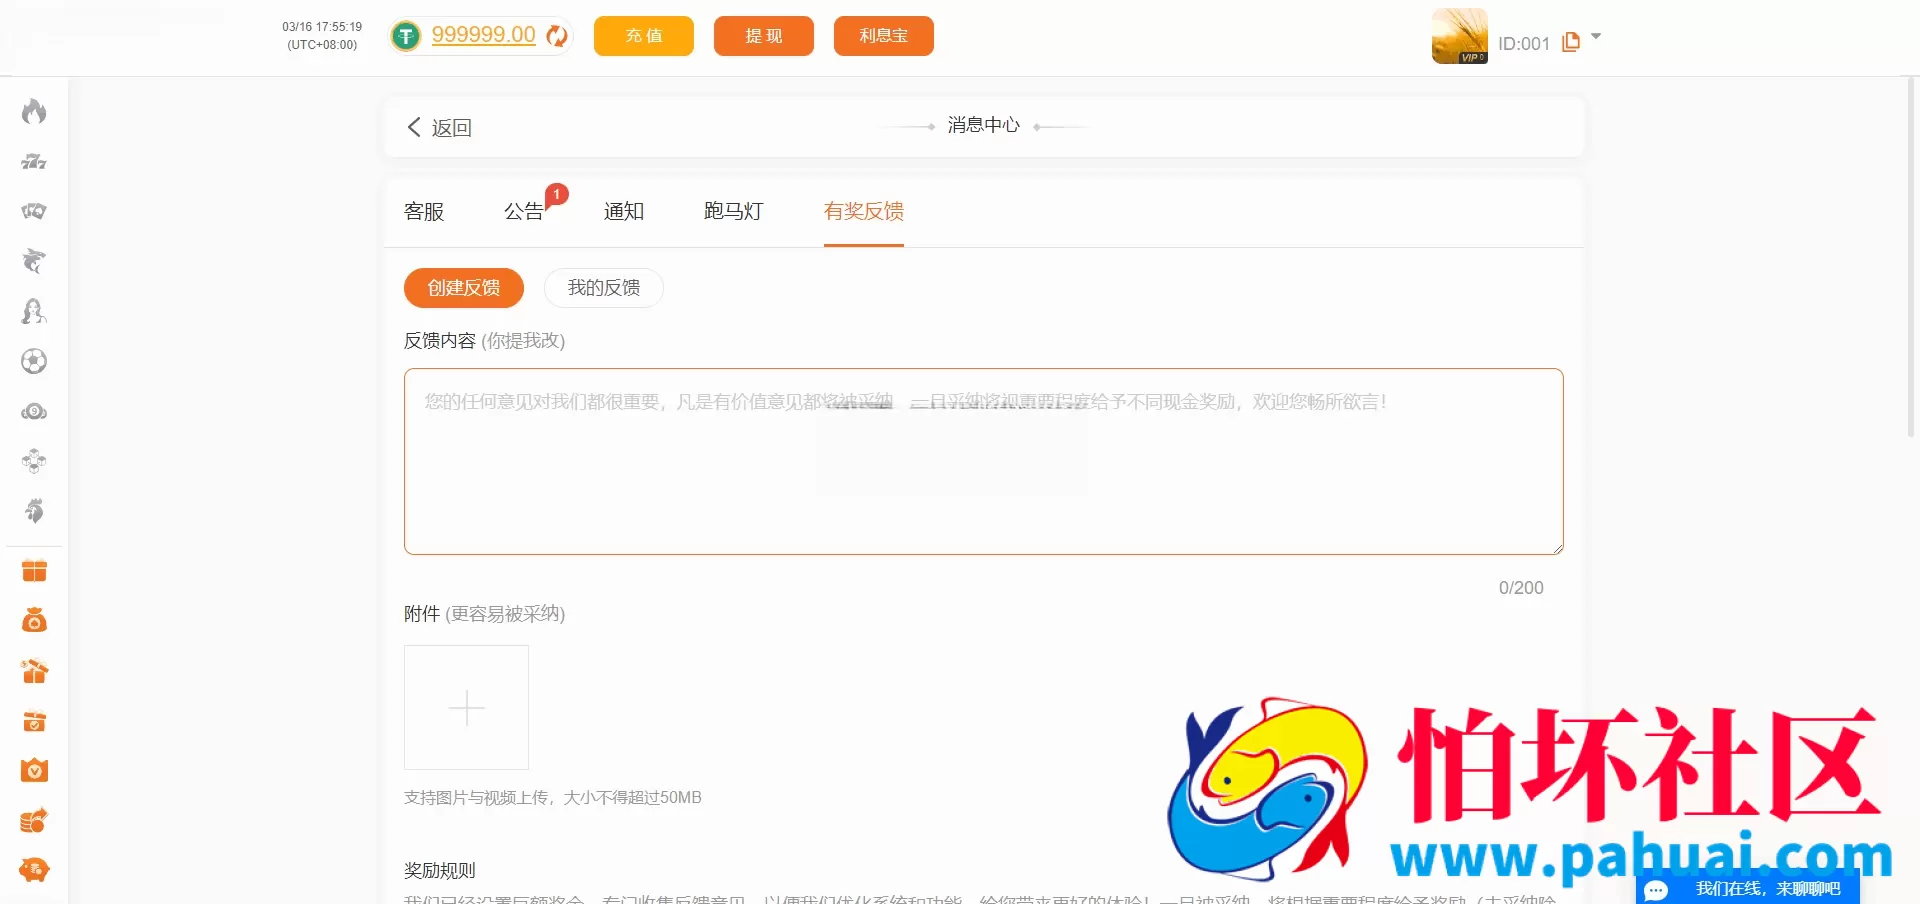Open the gift box with checkmark icon
This screenshot has height=904, width=1920.
pos(34,721)
